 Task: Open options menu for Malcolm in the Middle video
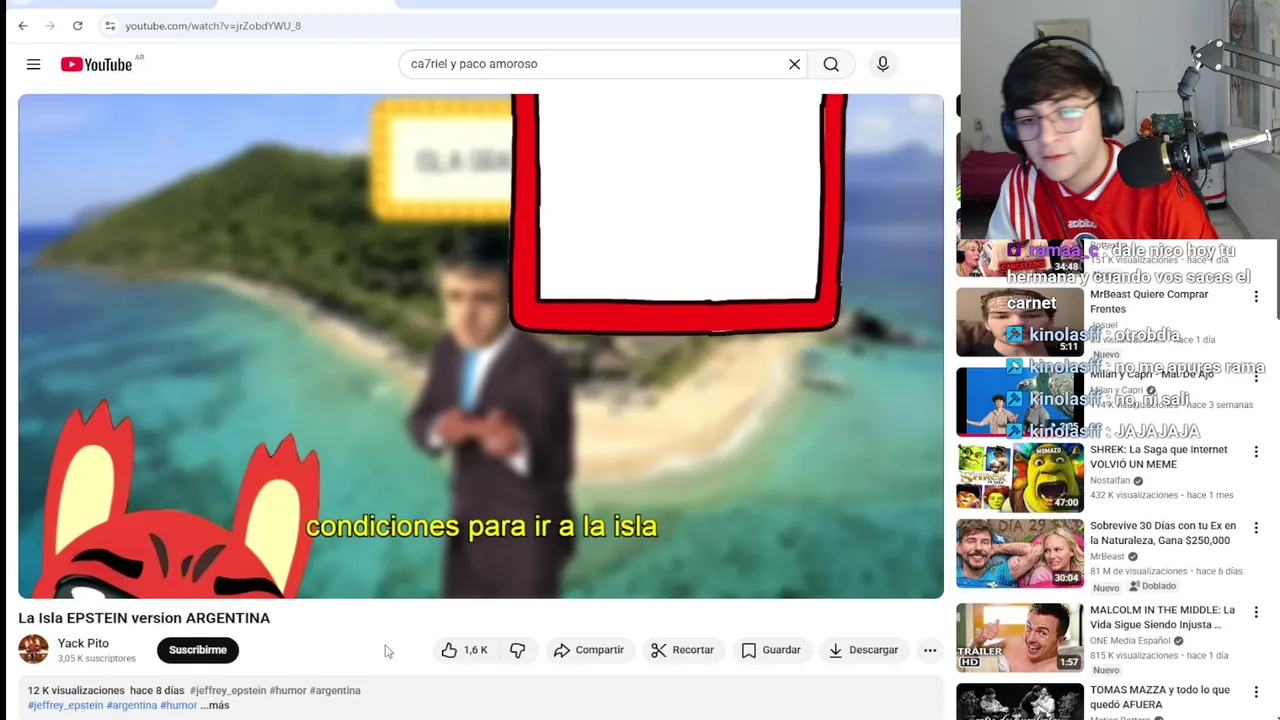click(x=1256, y=612)
